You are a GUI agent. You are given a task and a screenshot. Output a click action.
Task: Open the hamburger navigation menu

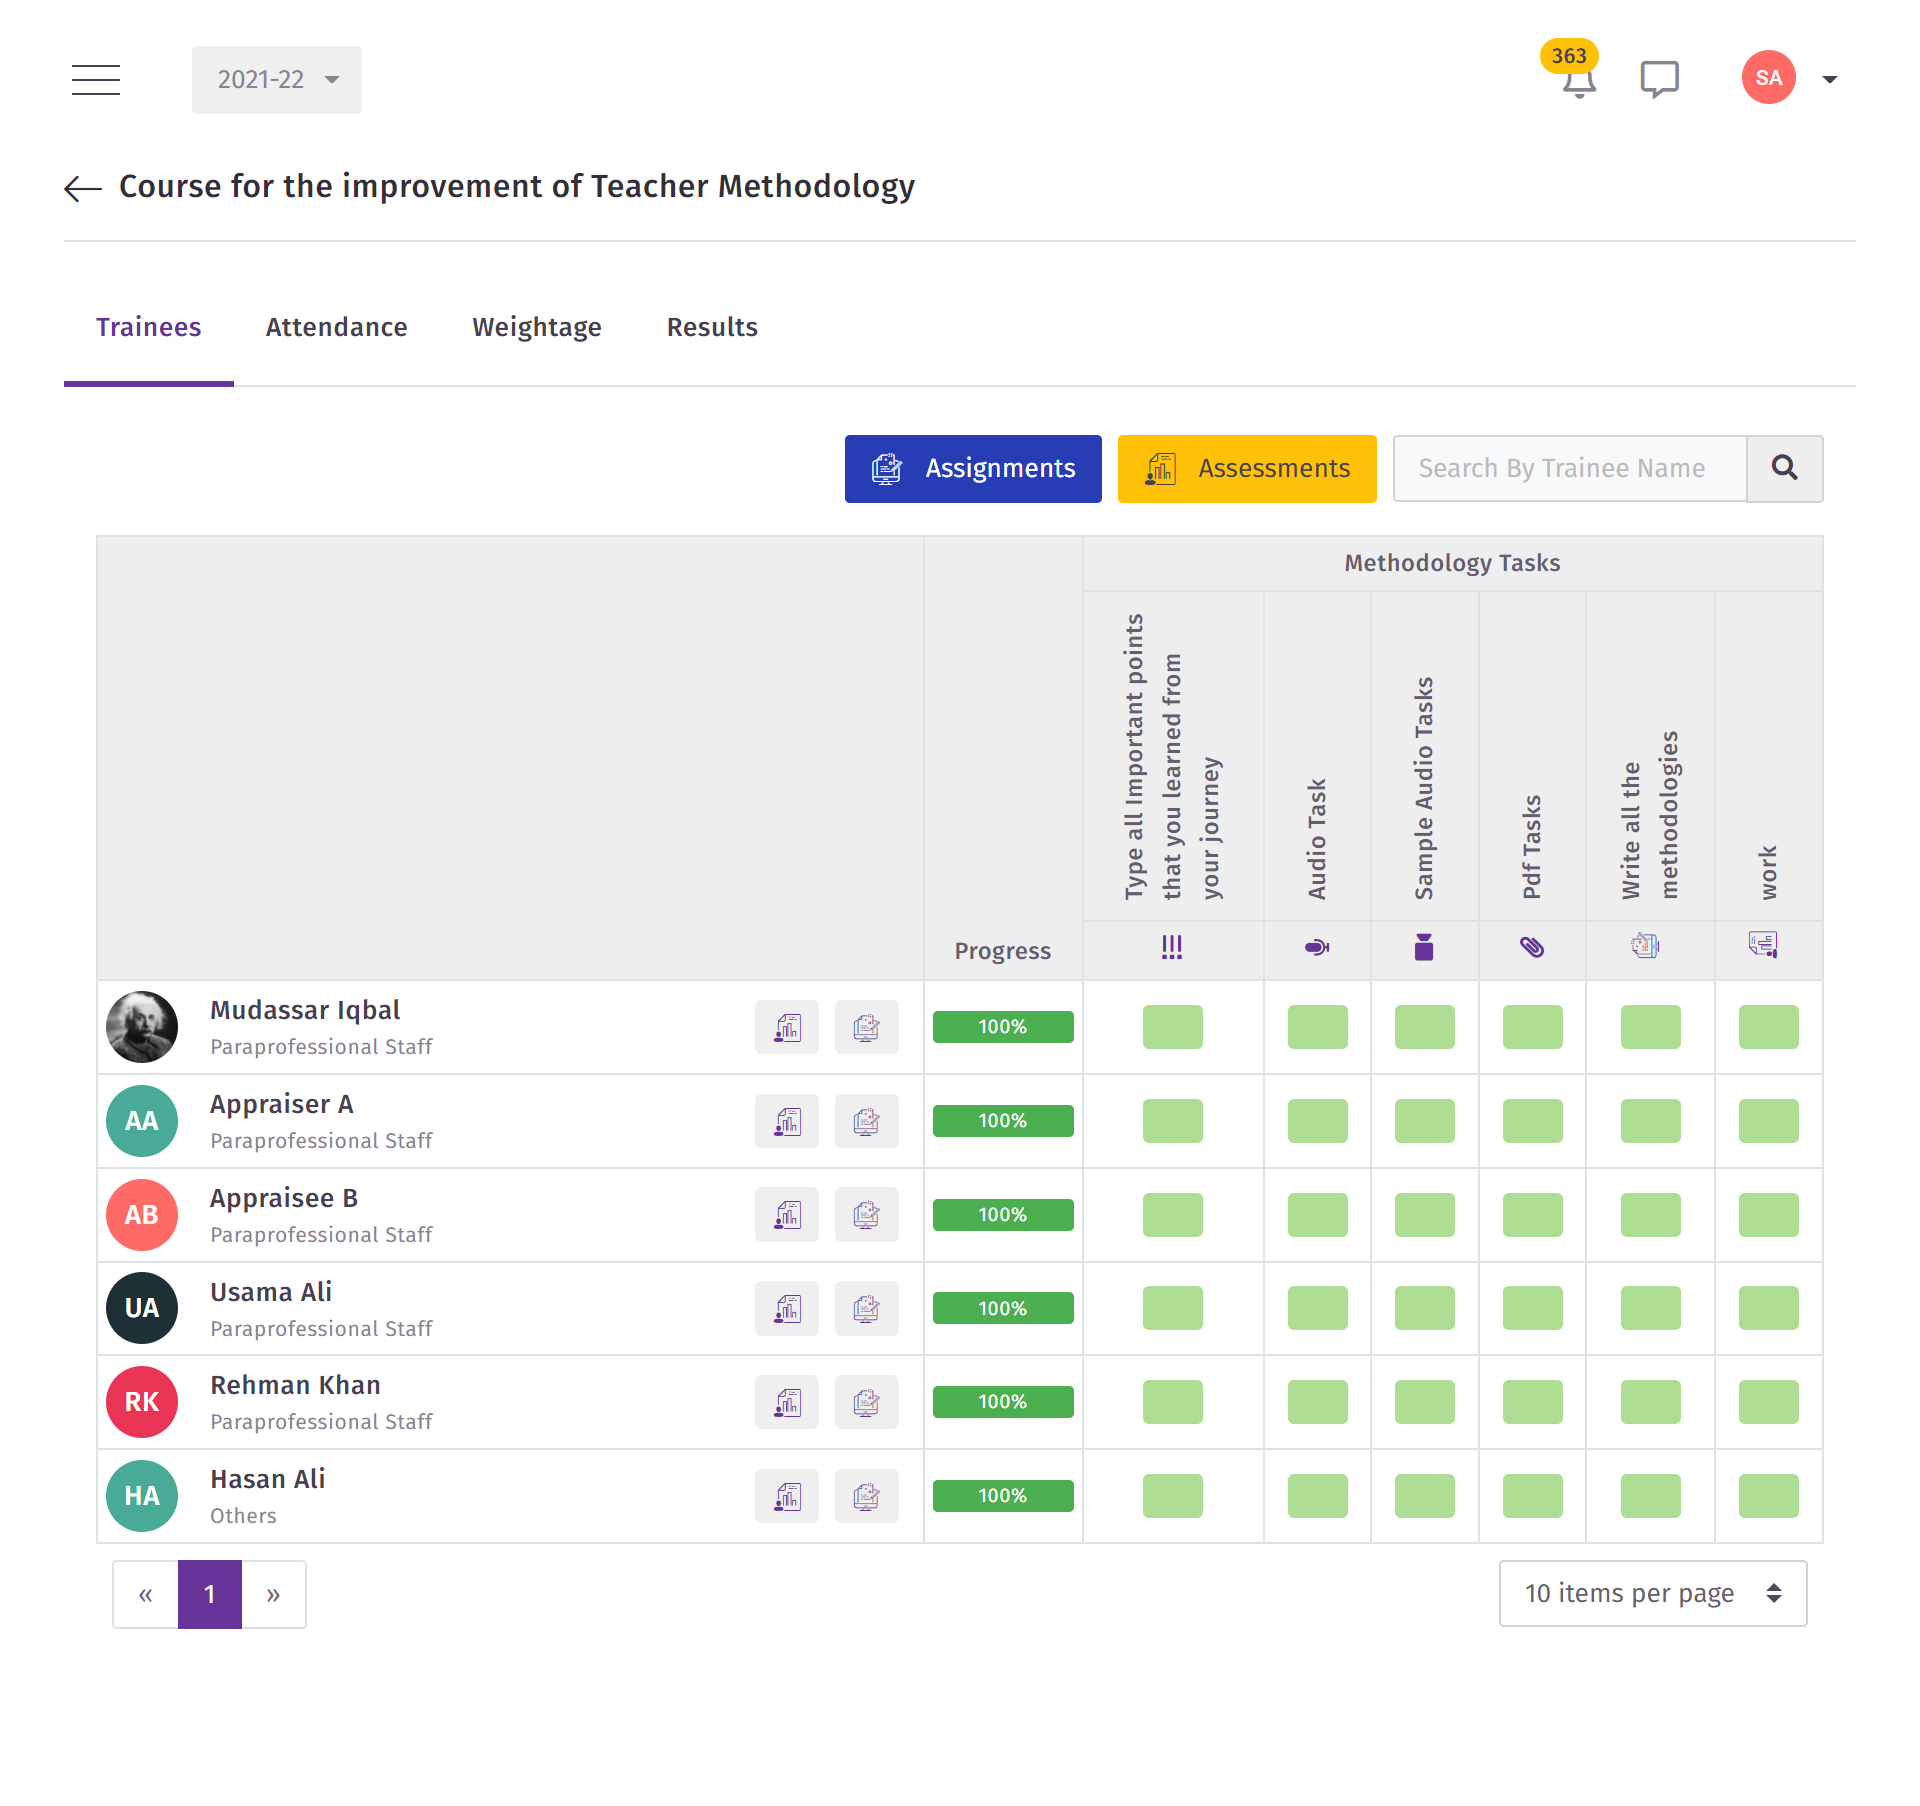tap(96, 79)
